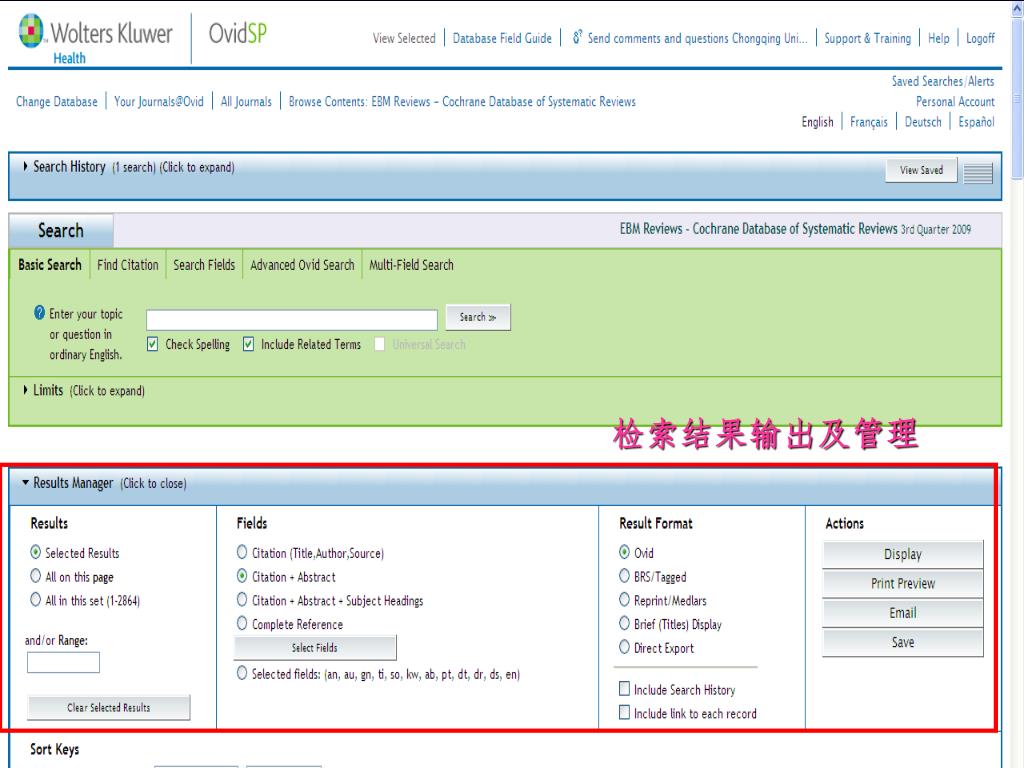Screen dimensions: 1024x768
Task: Click the View Saved button
Action: (921, 170)
